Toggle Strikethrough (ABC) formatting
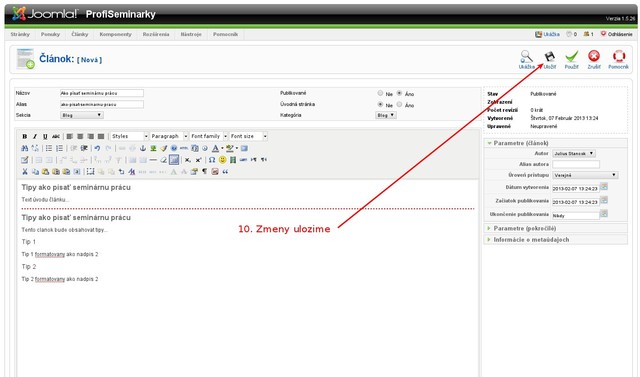Viewport: 640px width, 377px height. 56,136
